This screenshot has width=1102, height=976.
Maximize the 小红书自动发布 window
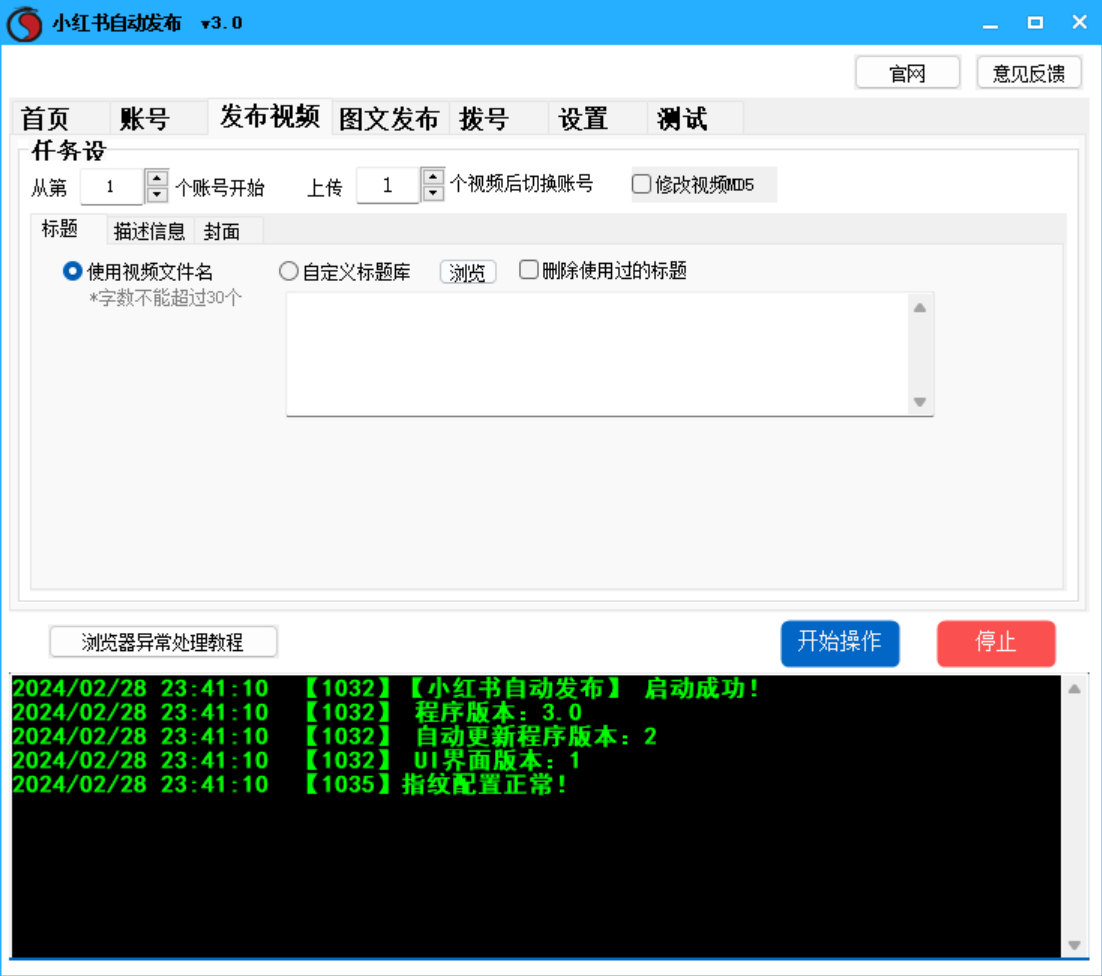click(1035, 23)
